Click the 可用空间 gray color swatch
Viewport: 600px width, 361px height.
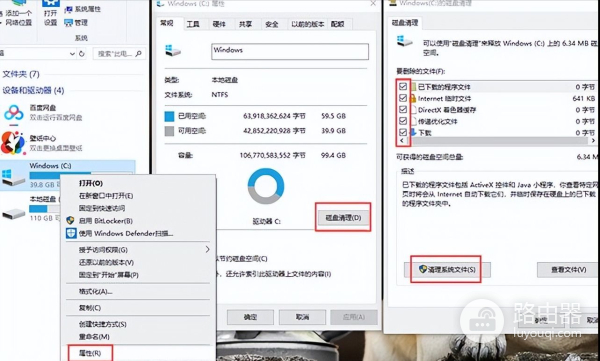click(x=169, y=131)
